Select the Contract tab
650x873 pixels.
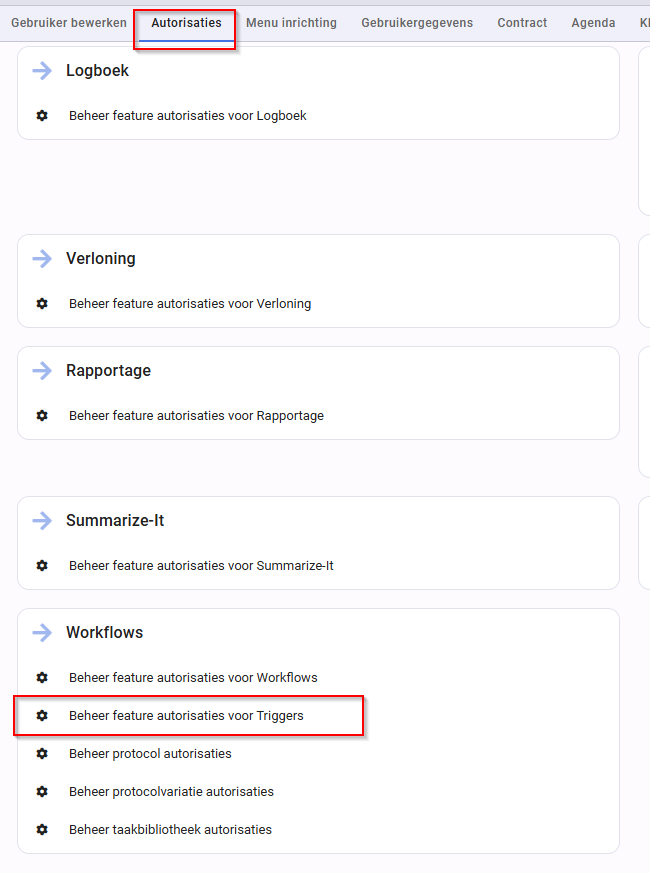click(x=522, y=23)
